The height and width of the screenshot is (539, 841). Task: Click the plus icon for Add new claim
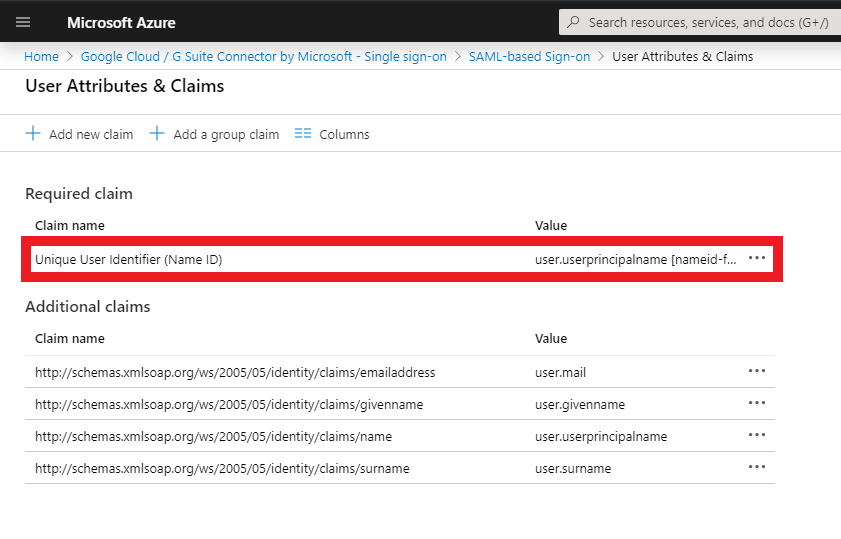[34, 134]
